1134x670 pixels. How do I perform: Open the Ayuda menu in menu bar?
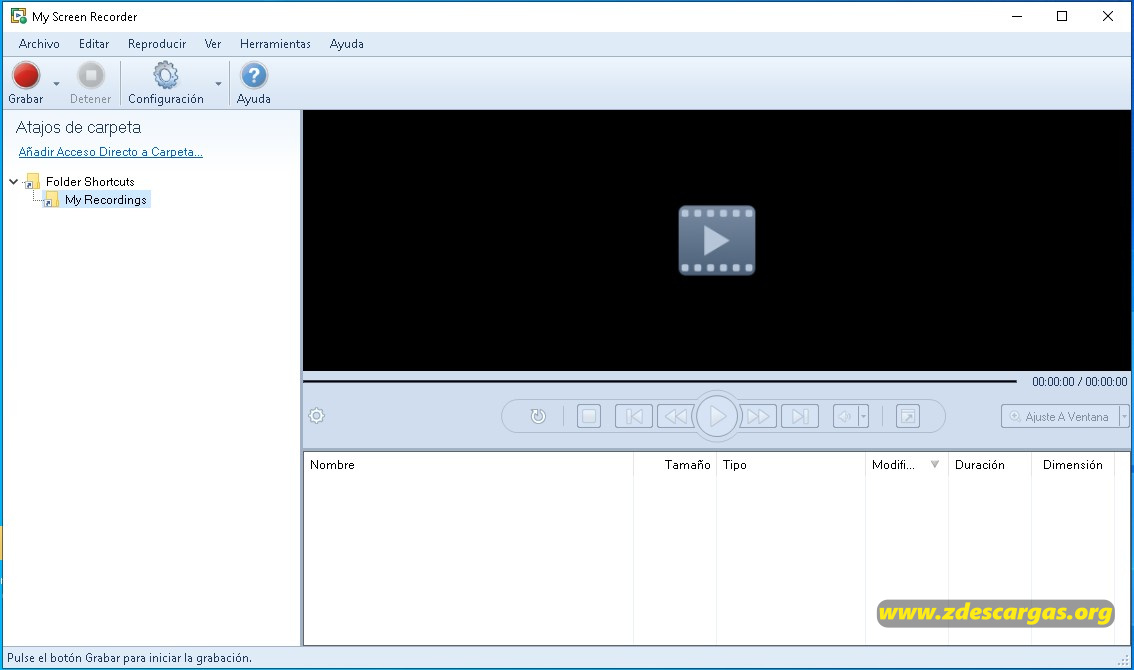tap(346, 44)
